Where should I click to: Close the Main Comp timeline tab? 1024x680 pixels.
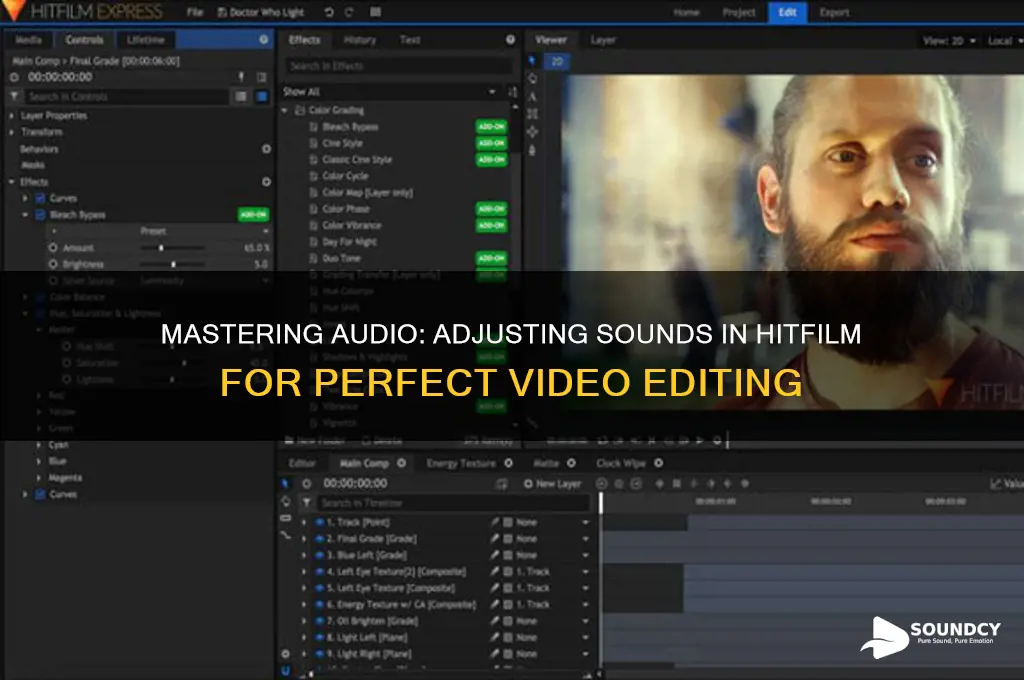point(401,462)
